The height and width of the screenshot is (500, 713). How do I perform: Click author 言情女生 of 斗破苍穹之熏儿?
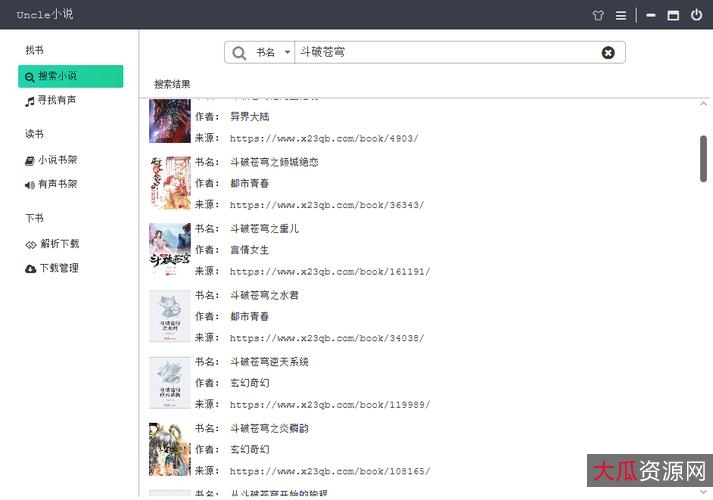pos(250,250)
